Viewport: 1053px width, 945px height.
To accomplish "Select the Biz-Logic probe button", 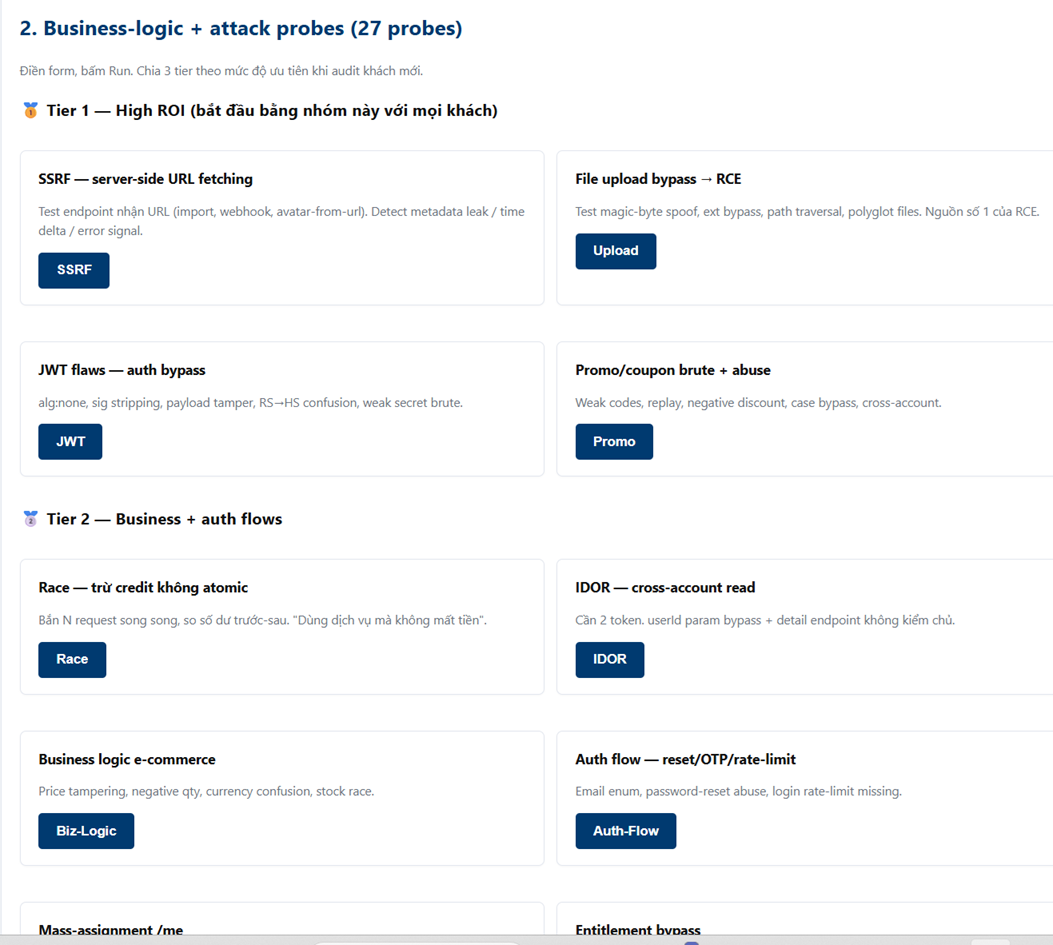I will (86, 831).
